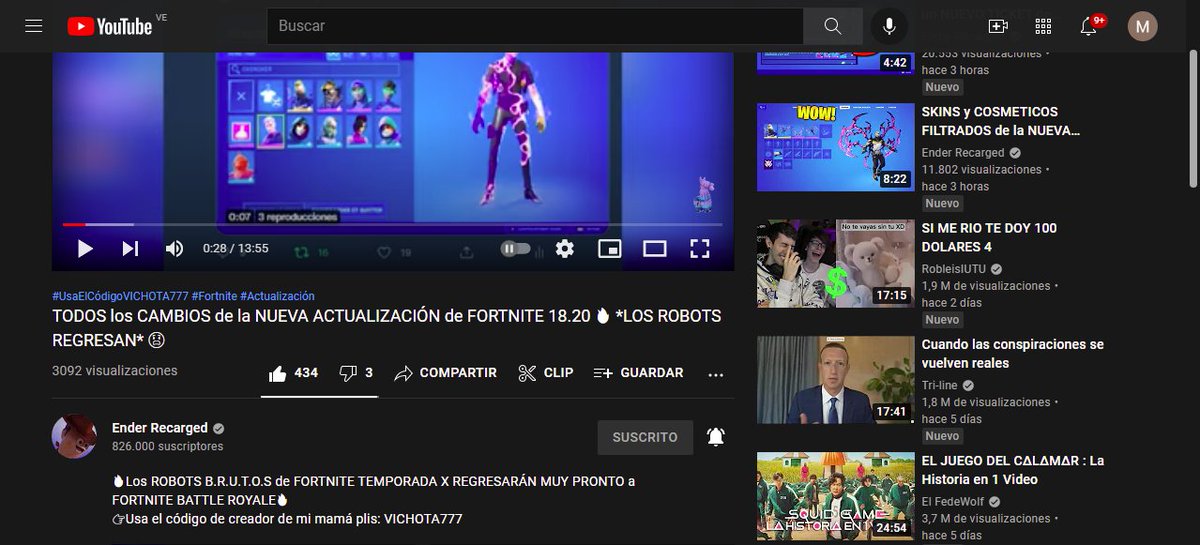1200x545 pixels.
Task: Open SKINS y COSMETICOS FILTRADOS title
Action: [x=1001, y=121]
